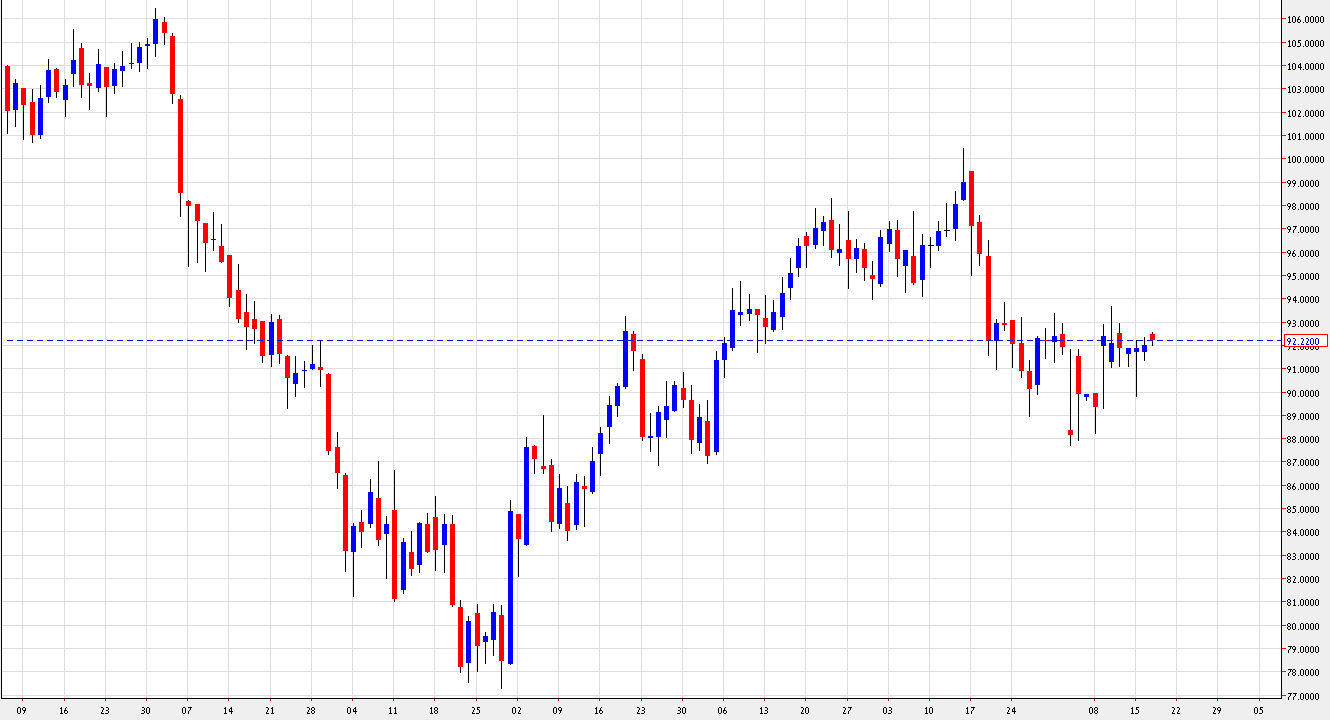Choose the 17 date label on time axis
1330x720 pixels.
969,709
